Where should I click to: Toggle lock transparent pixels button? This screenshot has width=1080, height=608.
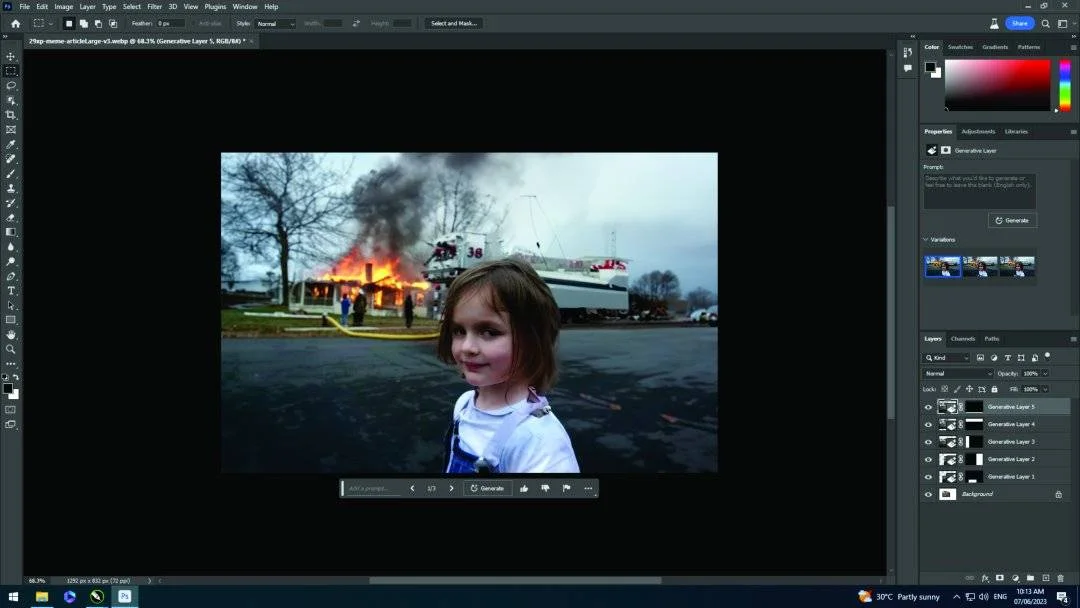pos(945,389)
